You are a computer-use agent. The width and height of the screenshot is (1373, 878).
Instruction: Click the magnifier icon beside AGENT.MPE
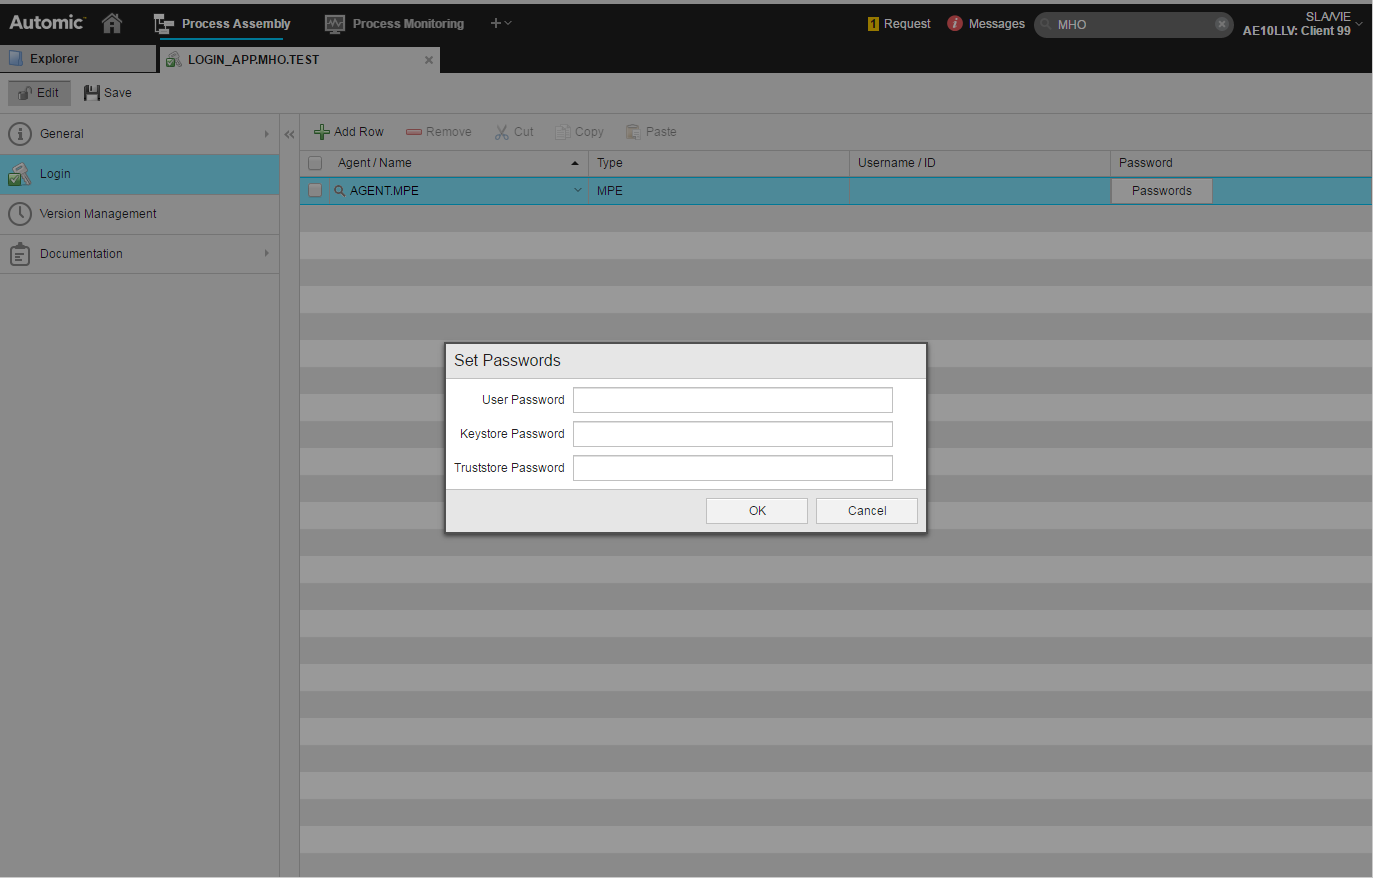[340, 191]
